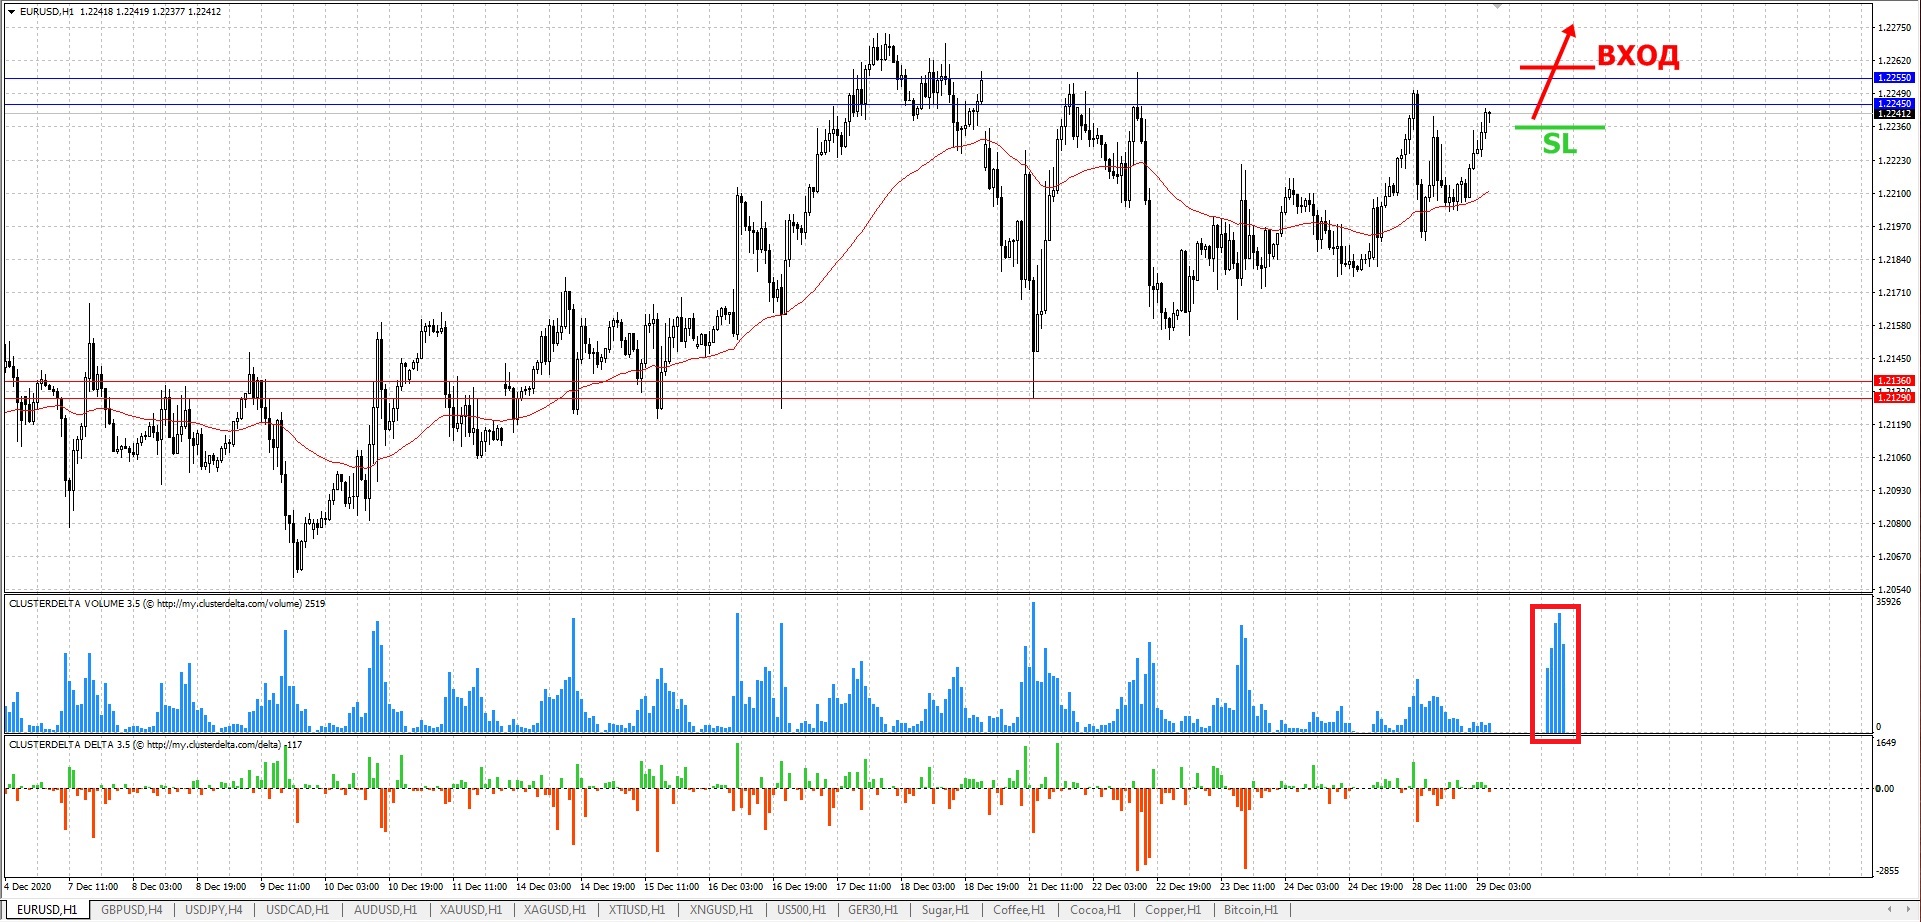Viewport: 1921px width, 922px height.
Task: Click the black current price 1.22412 label
Action: click(x=1893, y=114)
